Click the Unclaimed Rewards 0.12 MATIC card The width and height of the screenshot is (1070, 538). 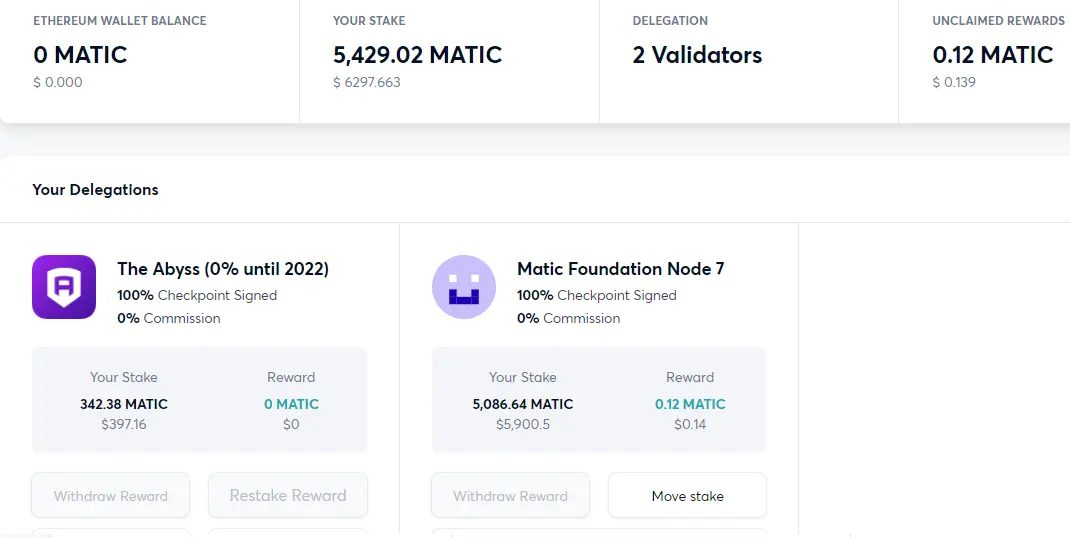(984, 61)
